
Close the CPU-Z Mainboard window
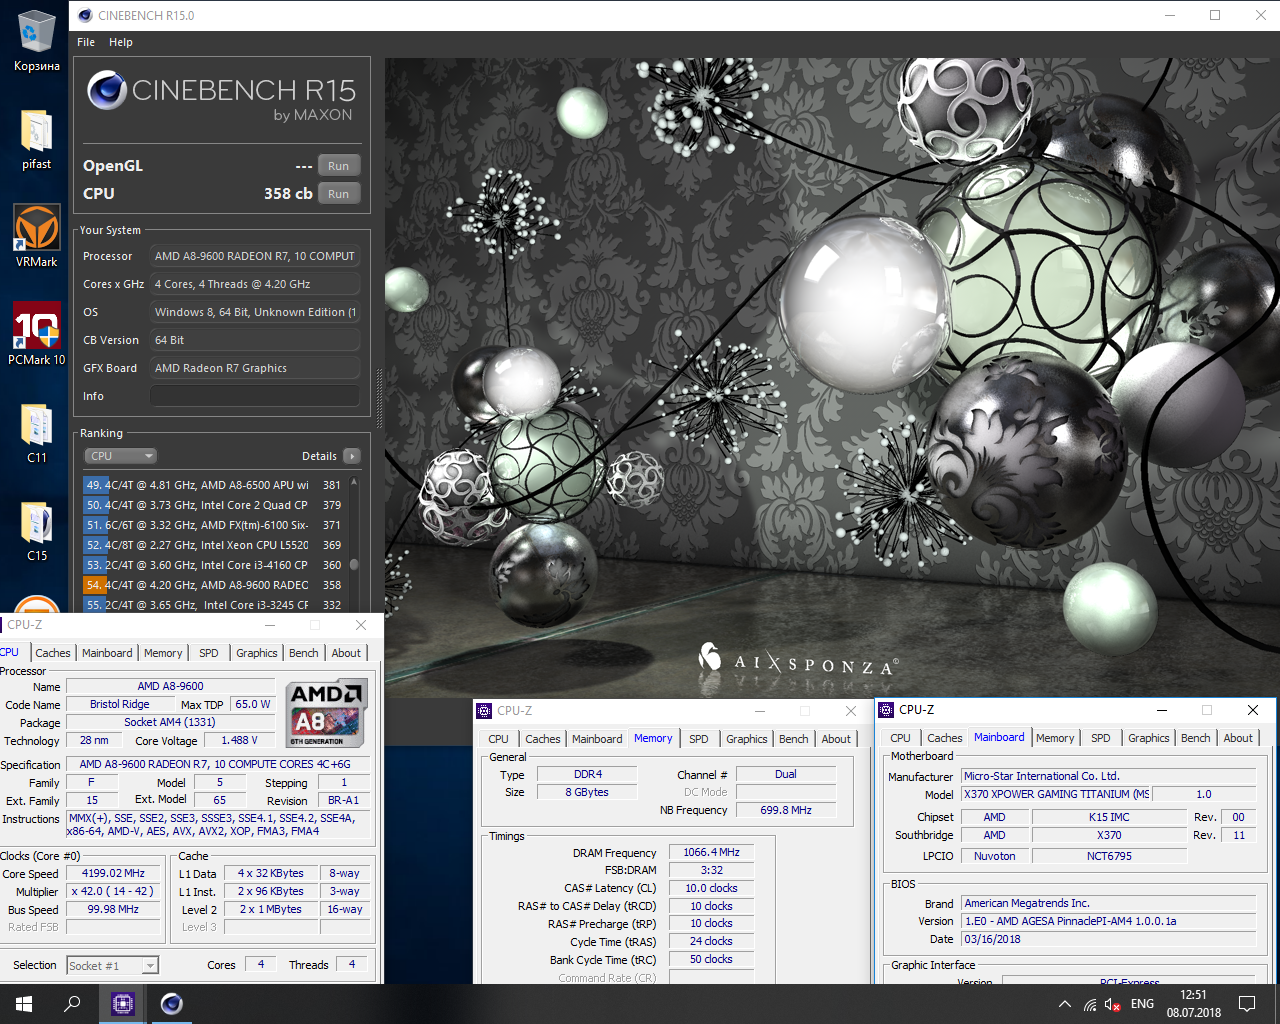(1253, 710)
